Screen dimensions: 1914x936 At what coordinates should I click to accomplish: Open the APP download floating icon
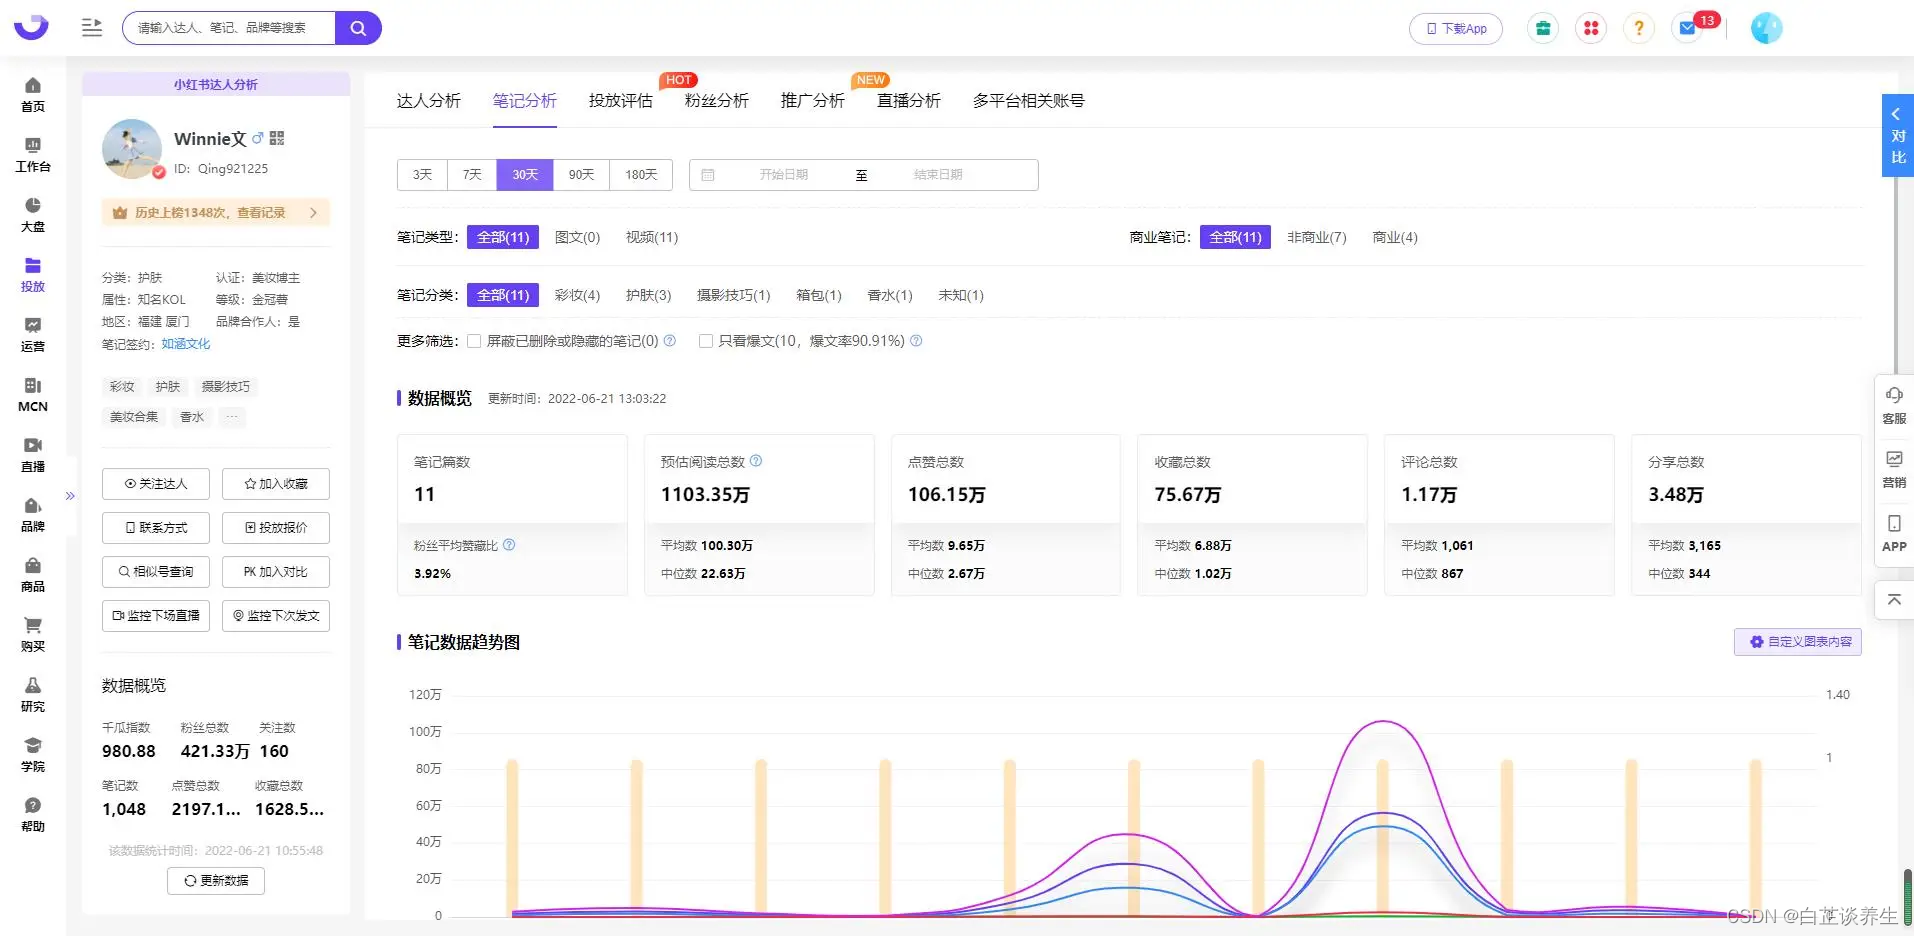(x=1894, y=533)
